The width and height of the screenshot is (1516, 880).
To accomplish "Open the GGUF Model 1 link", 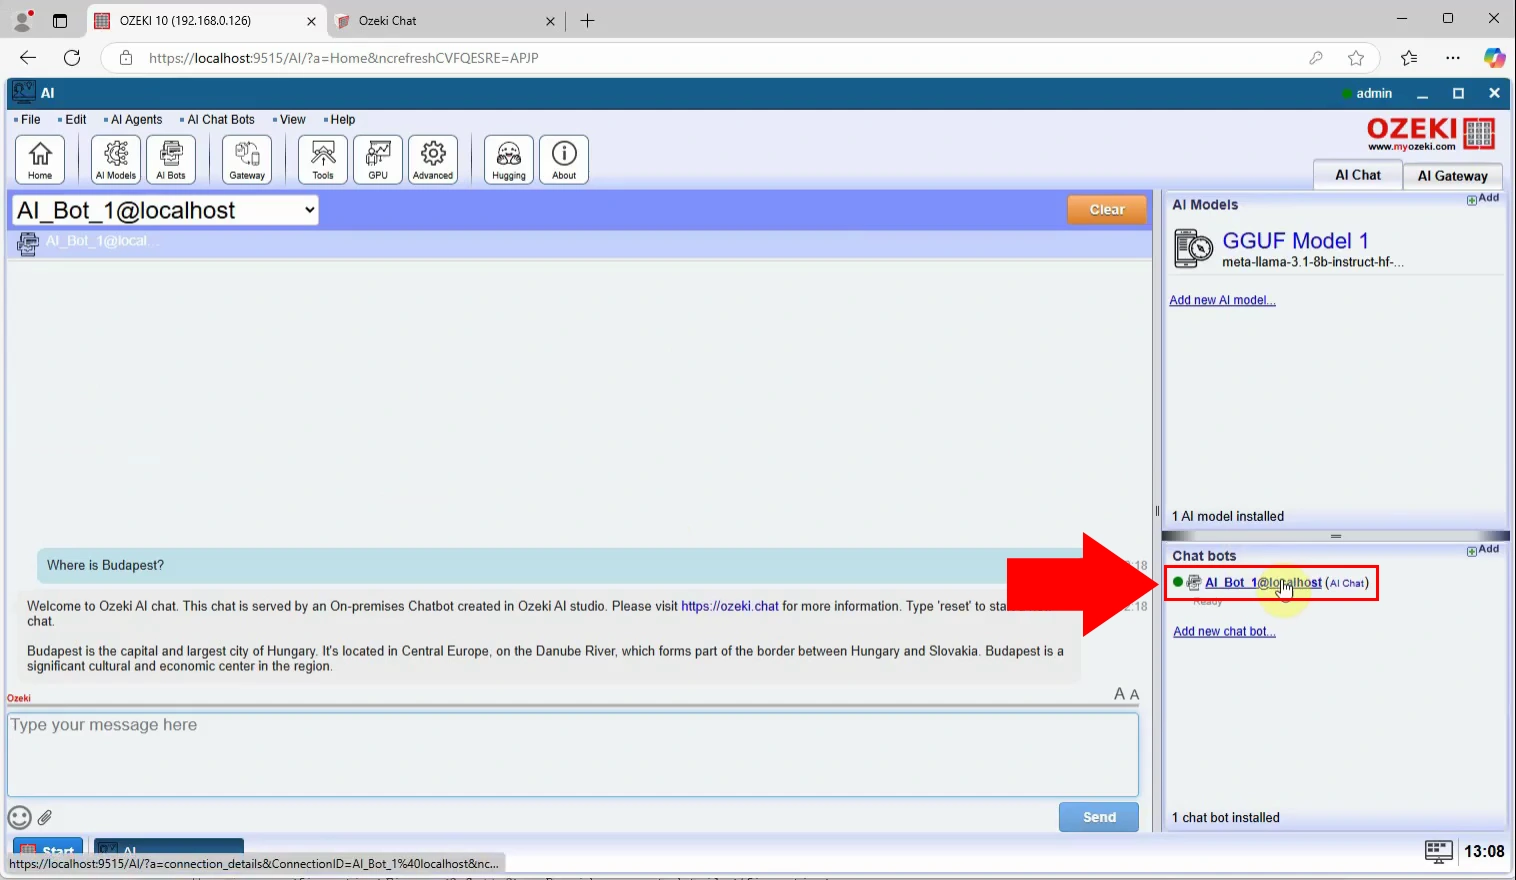I will [1295, 240].
